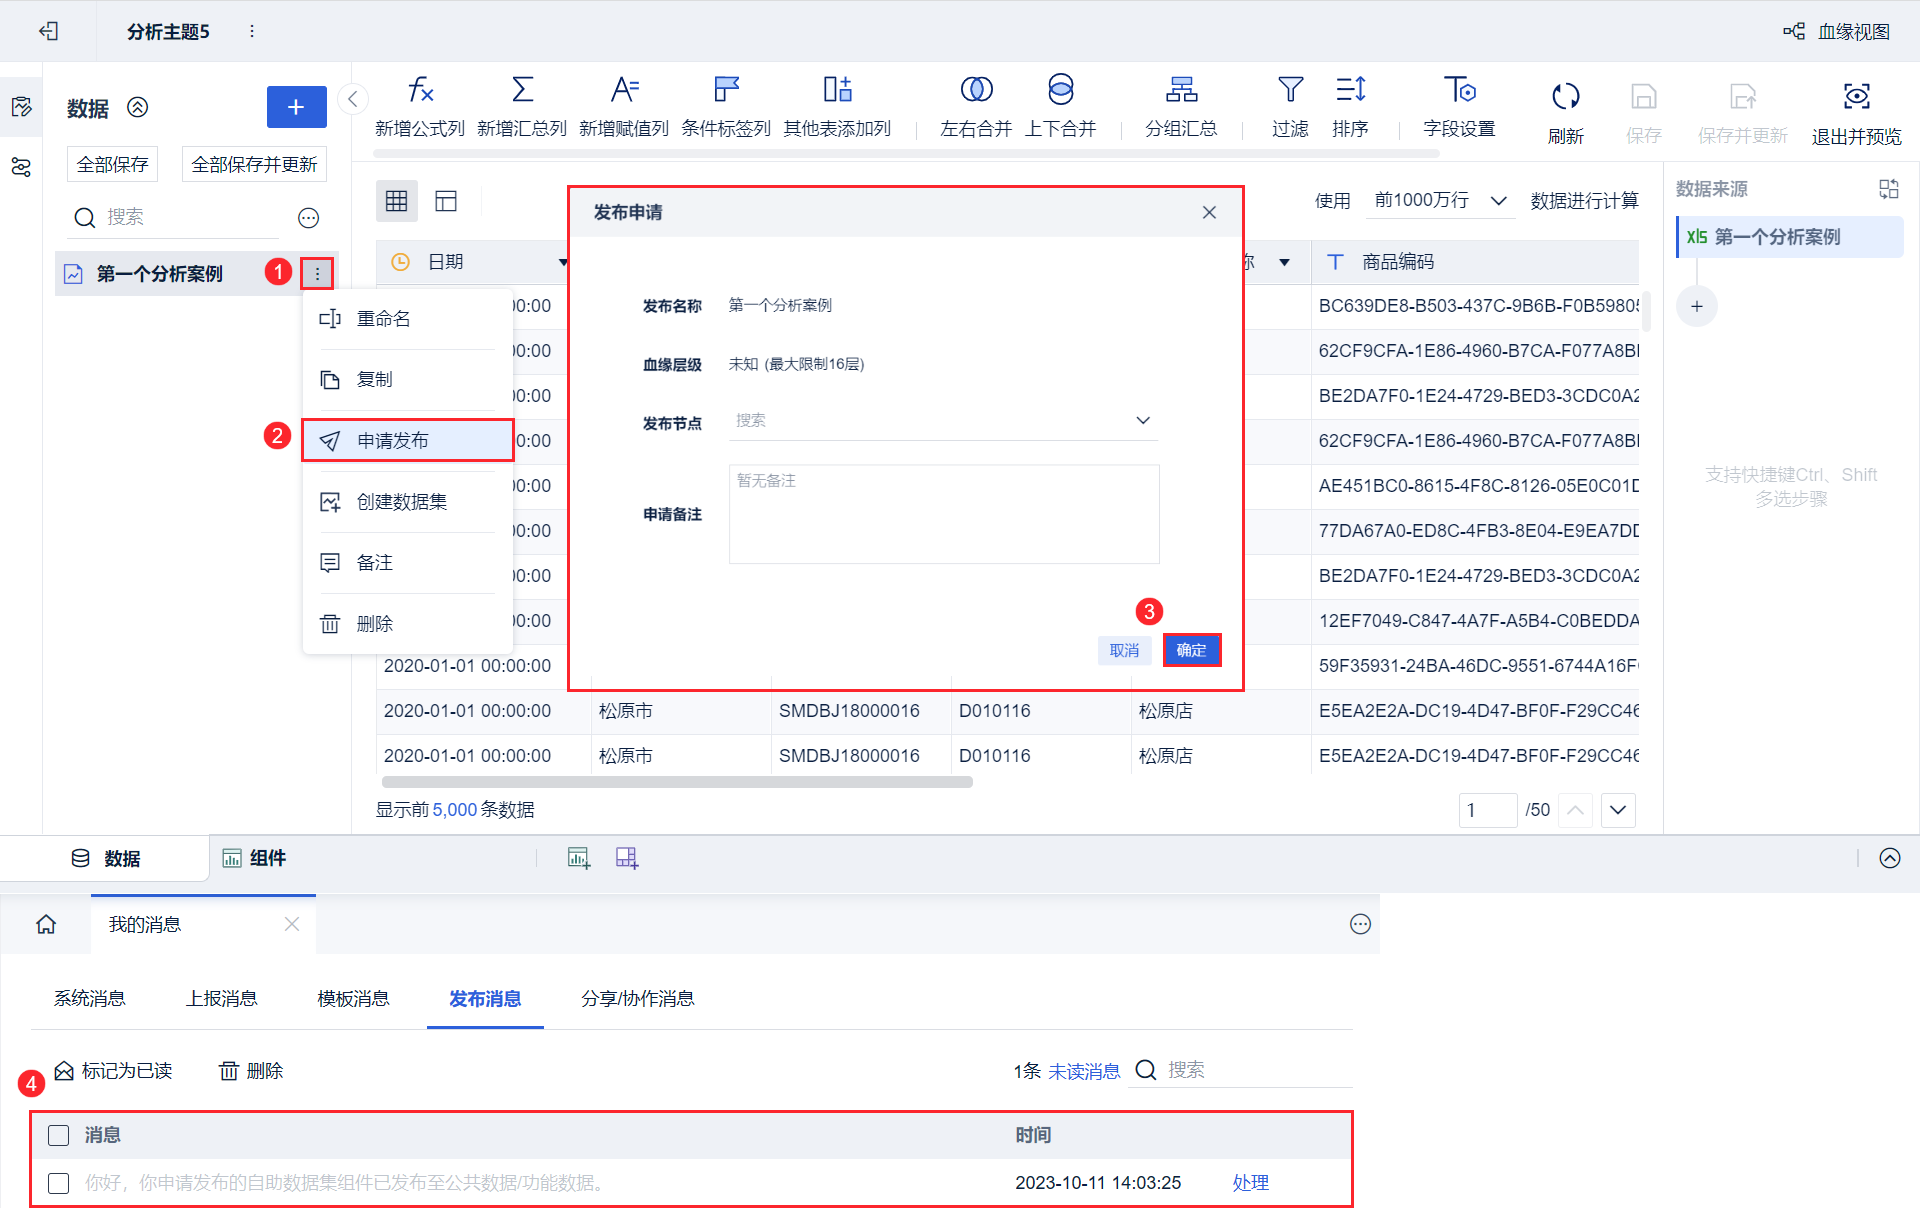Check the message header select-all checkbox
The image size is (1920, 1208).
tap(59, 1135)
